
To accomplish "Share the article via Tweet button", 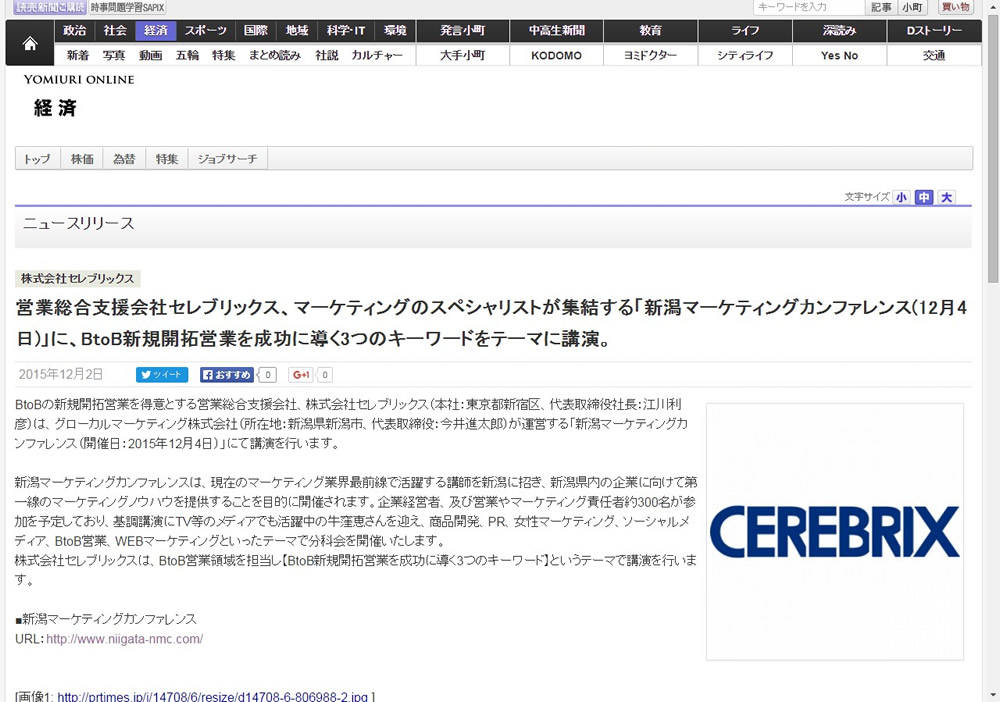I will tap(162, 375).
